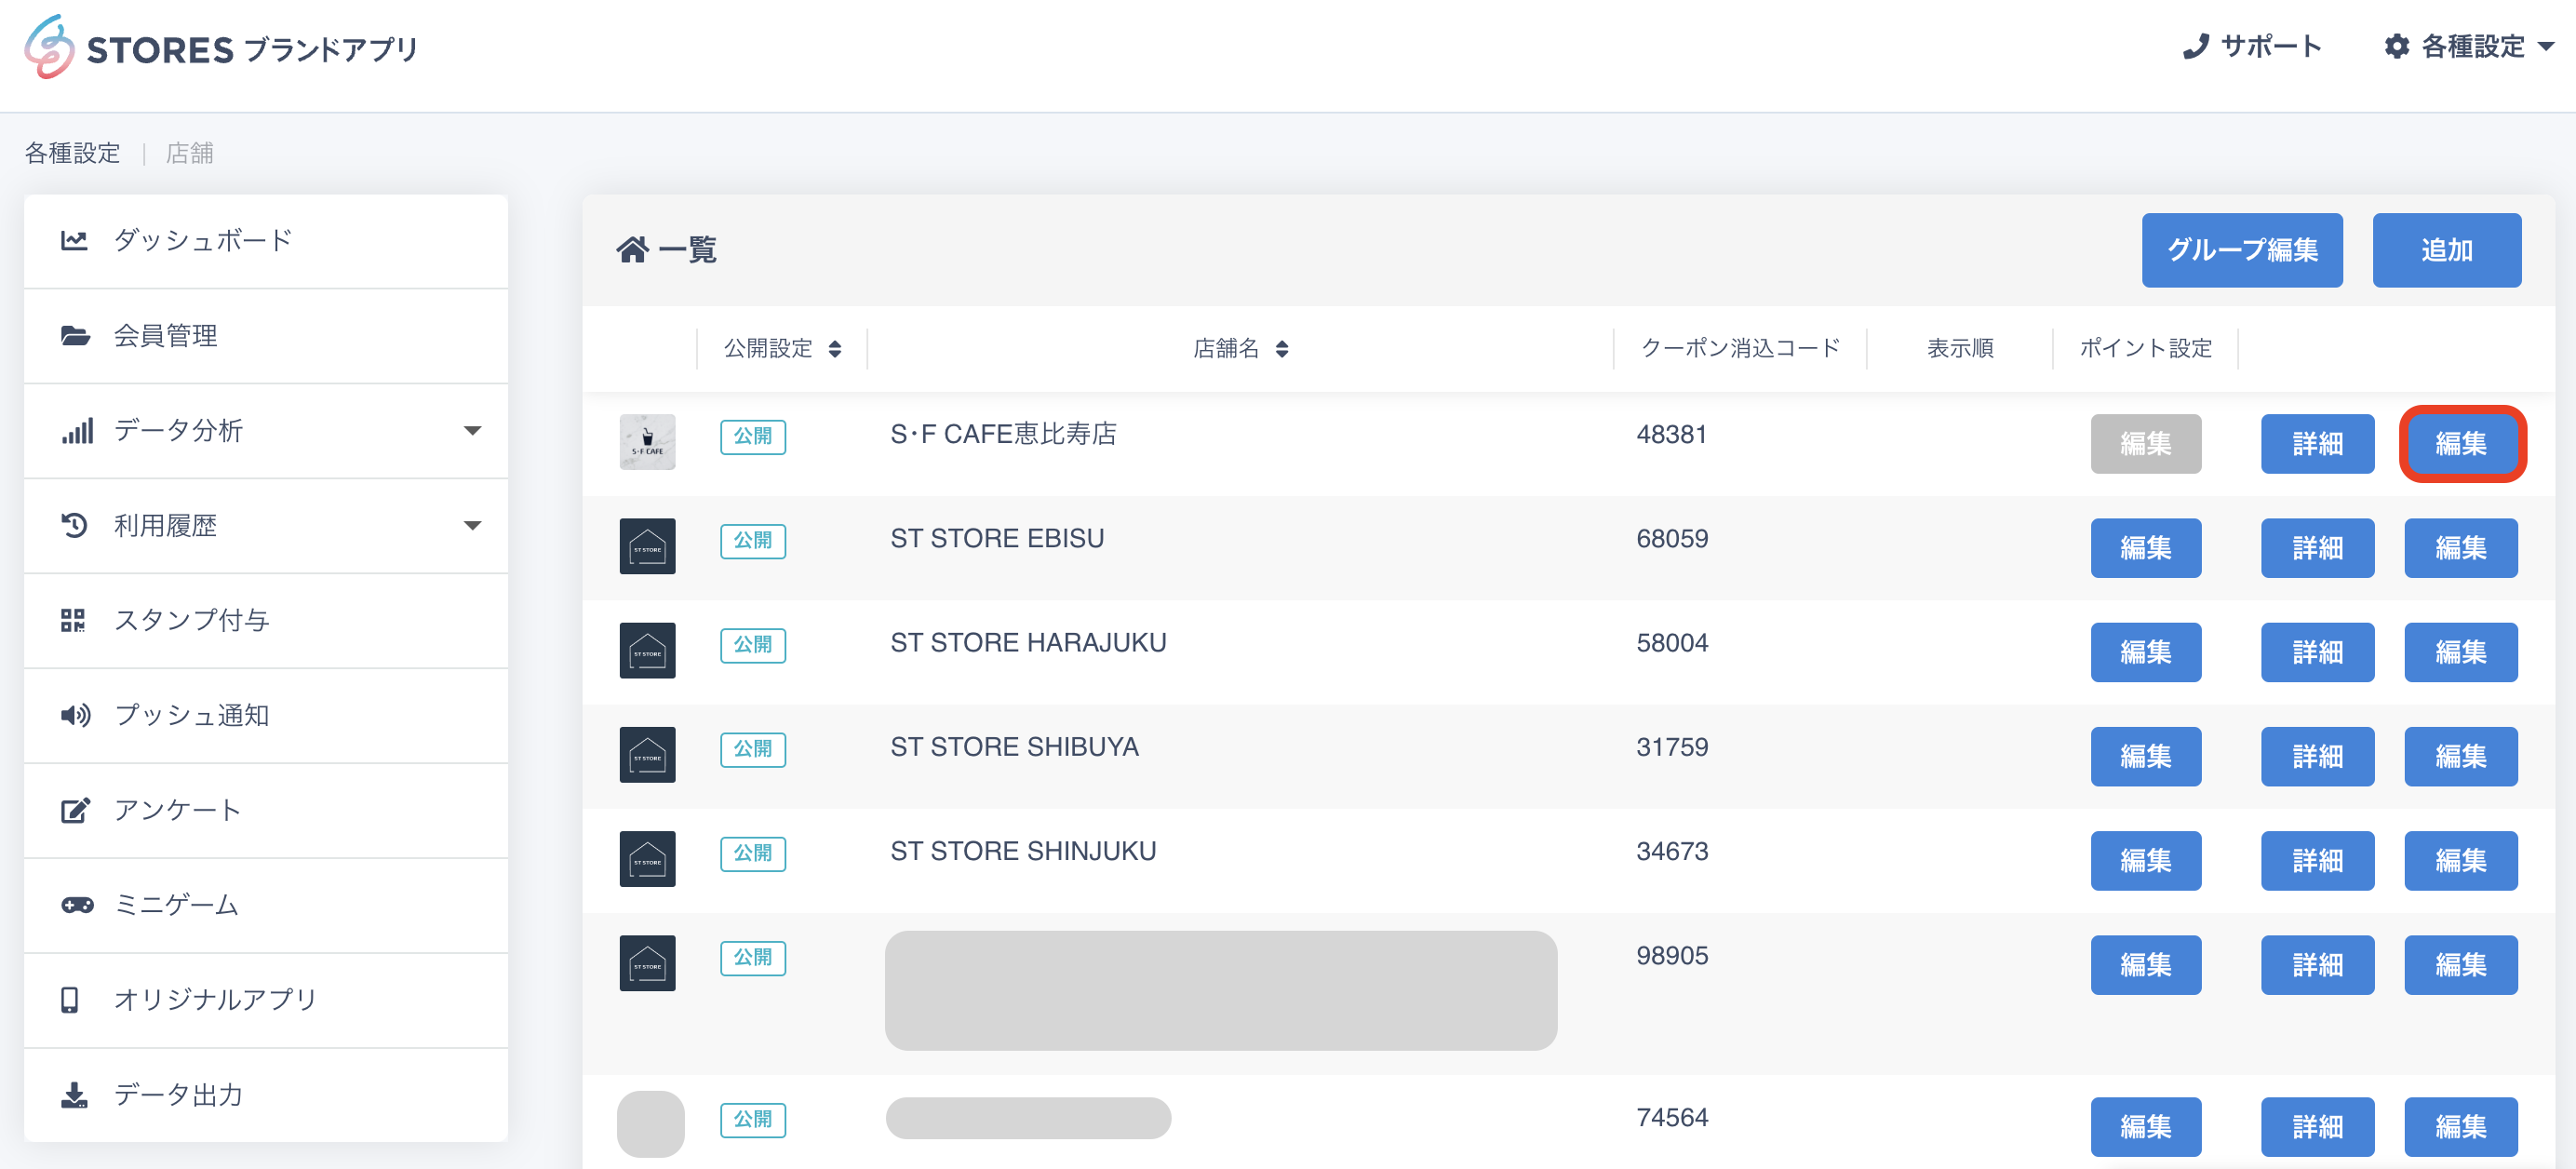
Task: Click the 追加 button
Action: pyautogui.click(x=2445, y=250)
